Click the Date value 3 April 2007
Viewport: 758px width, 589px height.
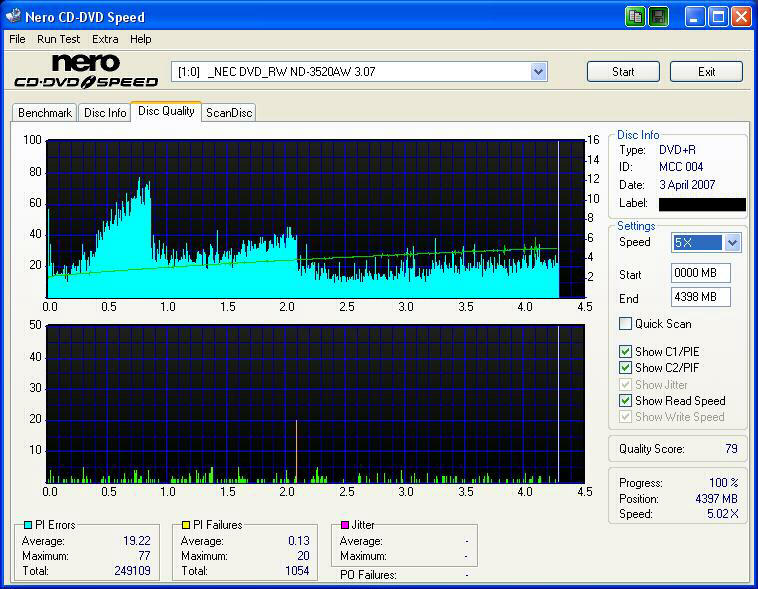(687, 185)
